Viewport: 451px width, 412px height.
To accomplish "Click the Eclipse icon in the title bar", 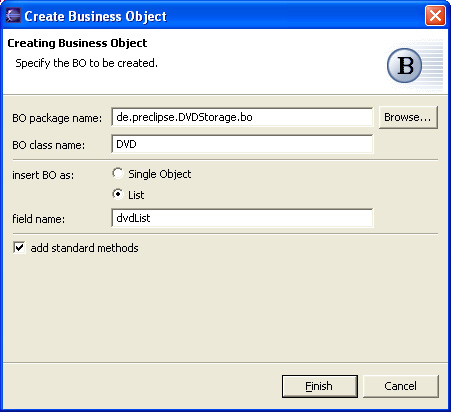I will (x=12, y=16).
